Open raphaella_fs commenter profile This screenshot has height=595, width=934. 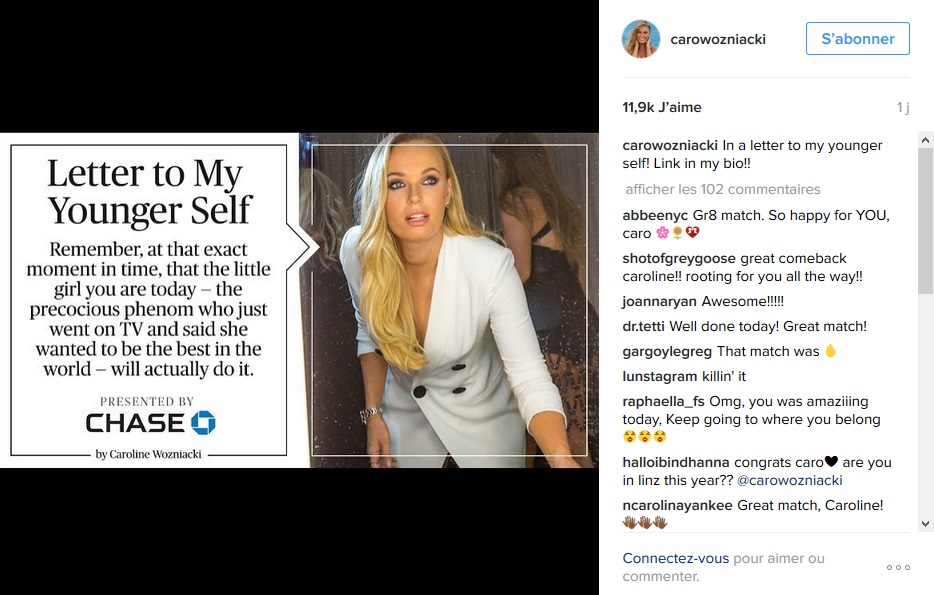tap(664, 401)
